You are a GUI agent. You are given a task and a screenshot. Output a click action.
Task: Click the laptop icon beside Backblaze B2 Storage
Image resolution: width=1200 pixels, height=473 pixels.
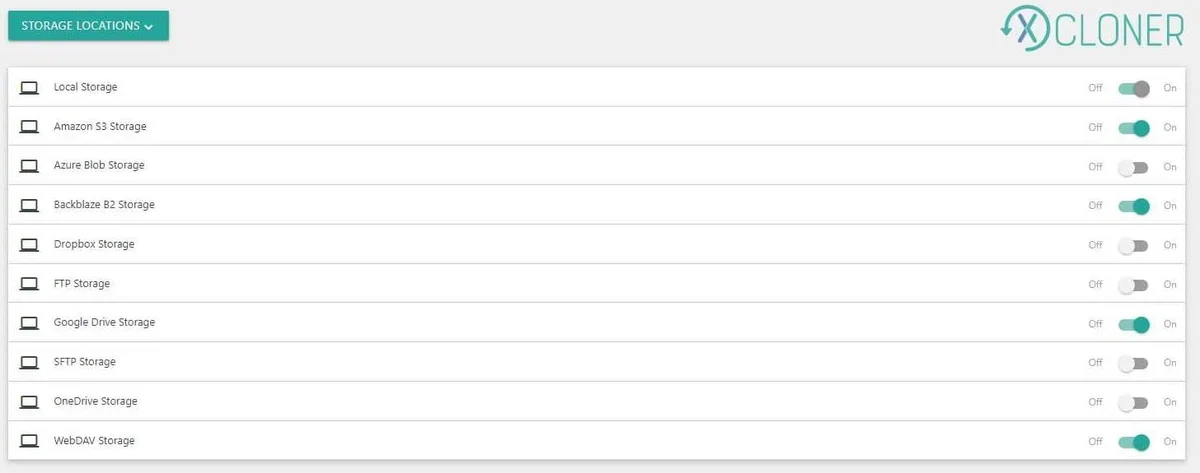click(x=29, y=205)
